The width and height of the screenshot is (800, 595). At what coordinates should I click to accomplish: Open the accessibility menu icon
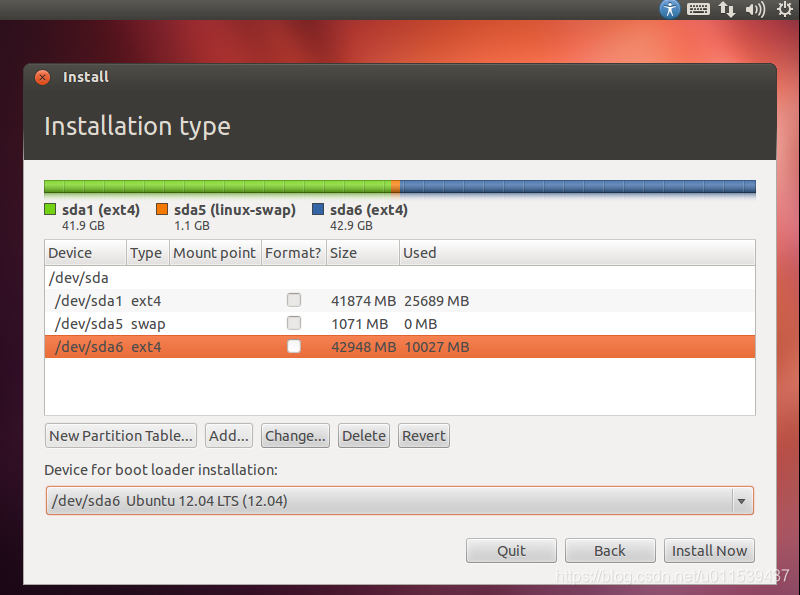click(x=669, y=9)
